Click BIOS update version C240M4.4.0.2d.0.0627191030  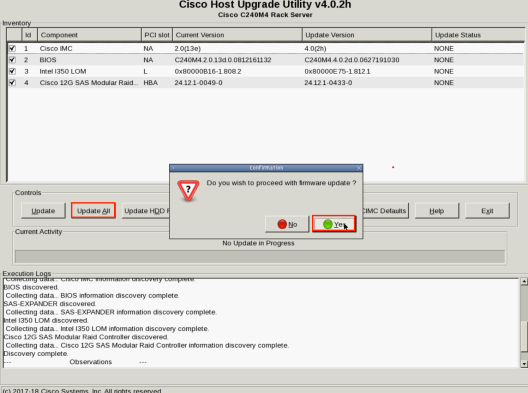[352, 60]
